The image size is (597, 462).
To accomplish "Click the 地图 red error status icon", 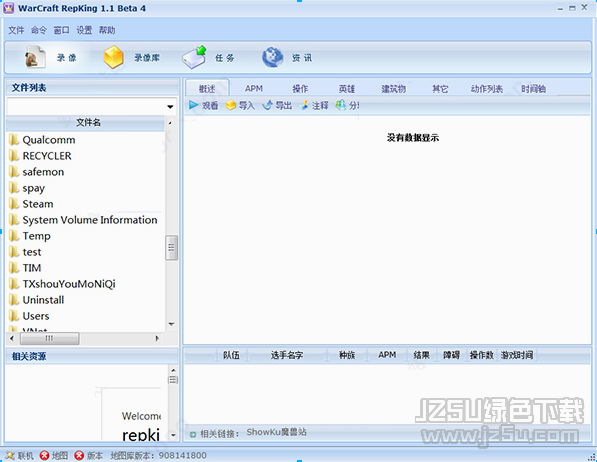I will 45,455.
